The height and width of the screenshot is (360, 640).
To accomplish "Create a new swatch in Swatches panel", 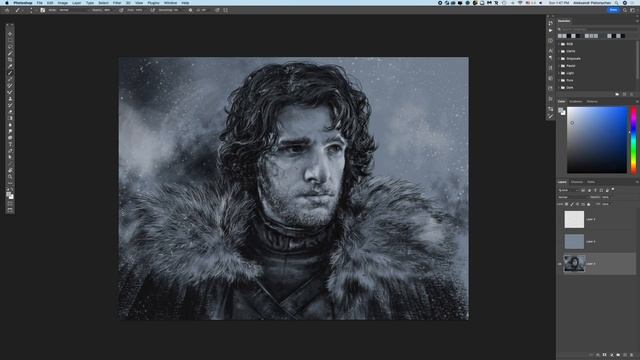I will [x=624, y=94].
